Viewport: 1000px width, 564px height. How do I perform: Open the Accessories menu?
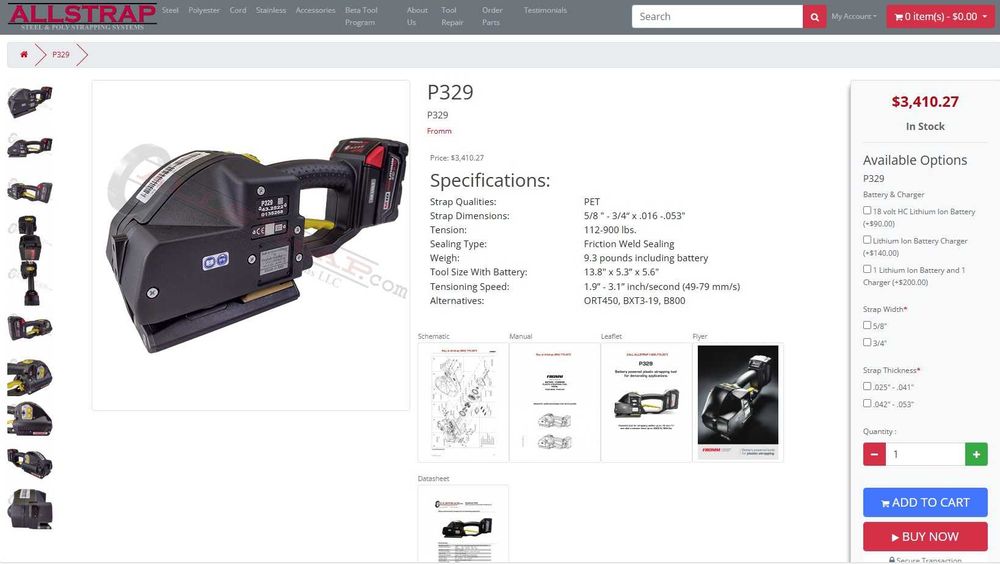(x=316, y=10)
